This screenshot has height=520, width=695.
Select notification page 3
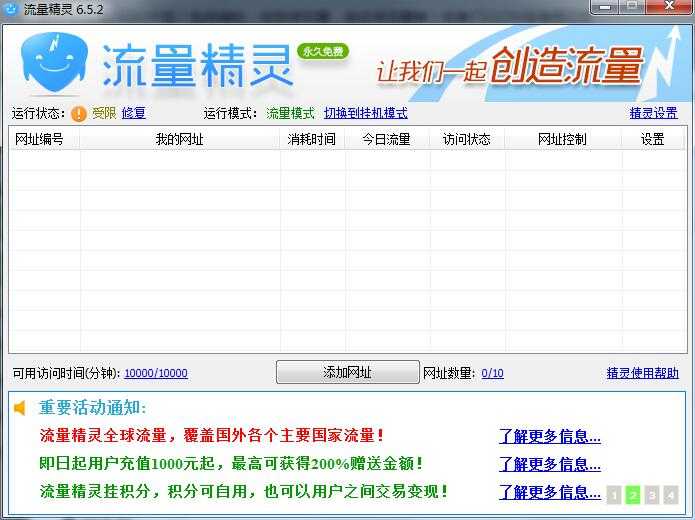point(652,494)
